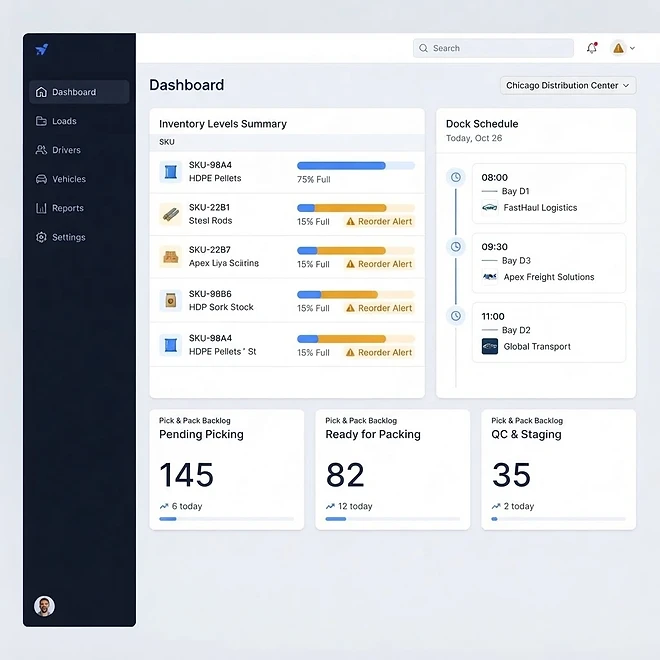The image size is (660, 660).
Task: Click Today, Oct 26 date text
Action: click(x=474, y=138)
